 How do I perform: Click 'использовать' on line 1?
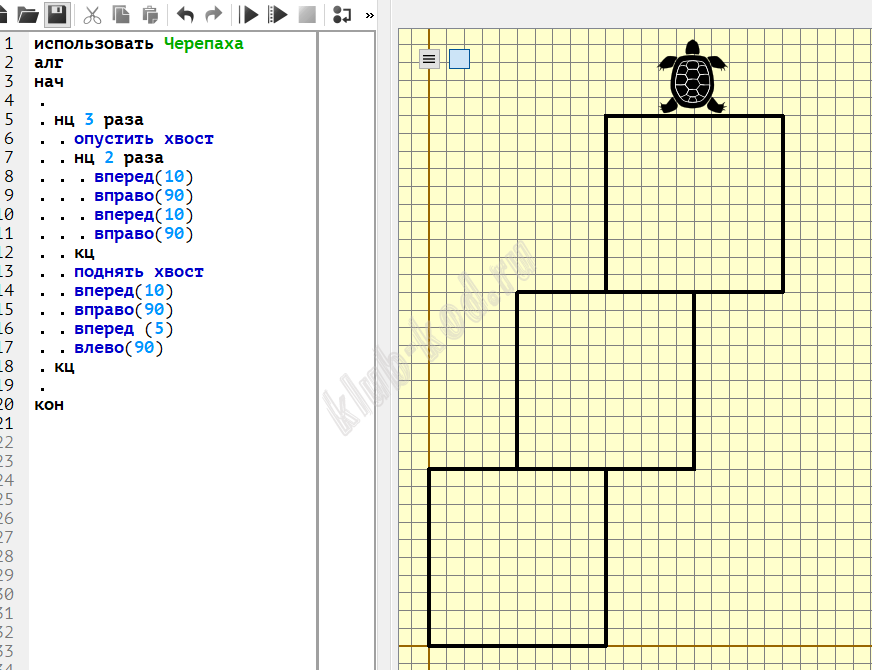[x=93, y=43]
